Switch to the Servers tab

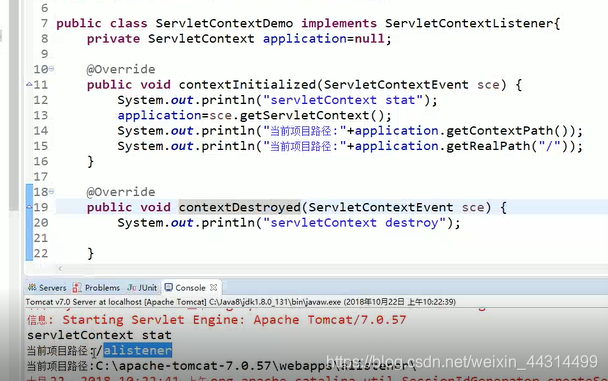click(x=47, y=288)
